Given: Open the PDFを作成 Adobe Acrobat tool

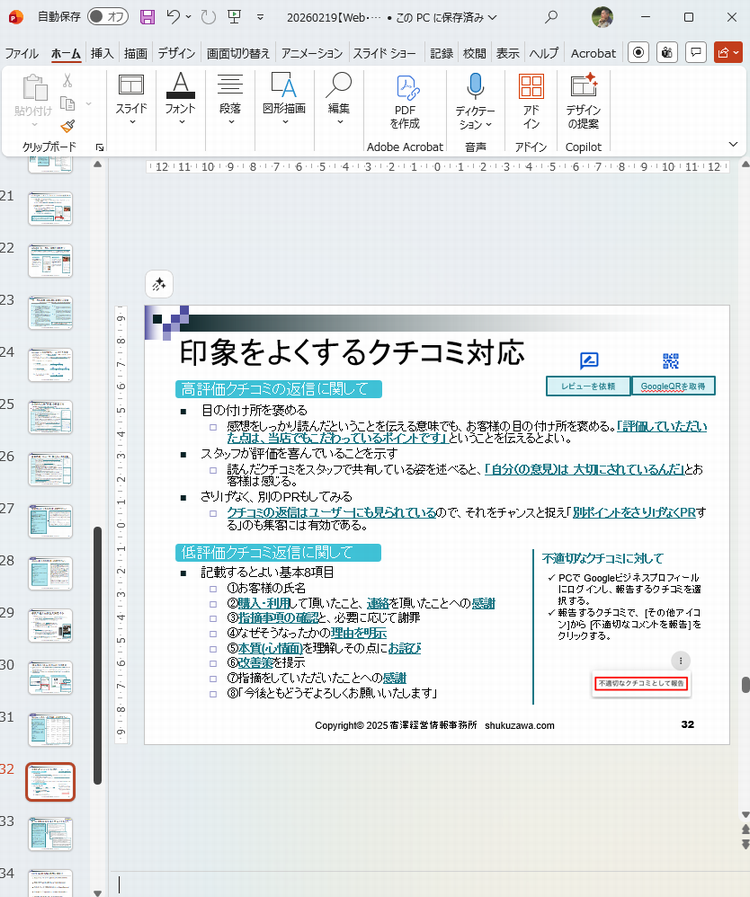Looking at the screenshot, I should [404, 100].
